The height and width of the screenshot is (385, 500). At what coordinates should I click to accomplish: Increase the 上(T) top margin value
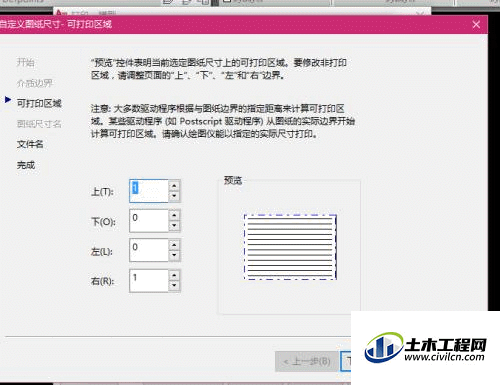tap(174, 186)
